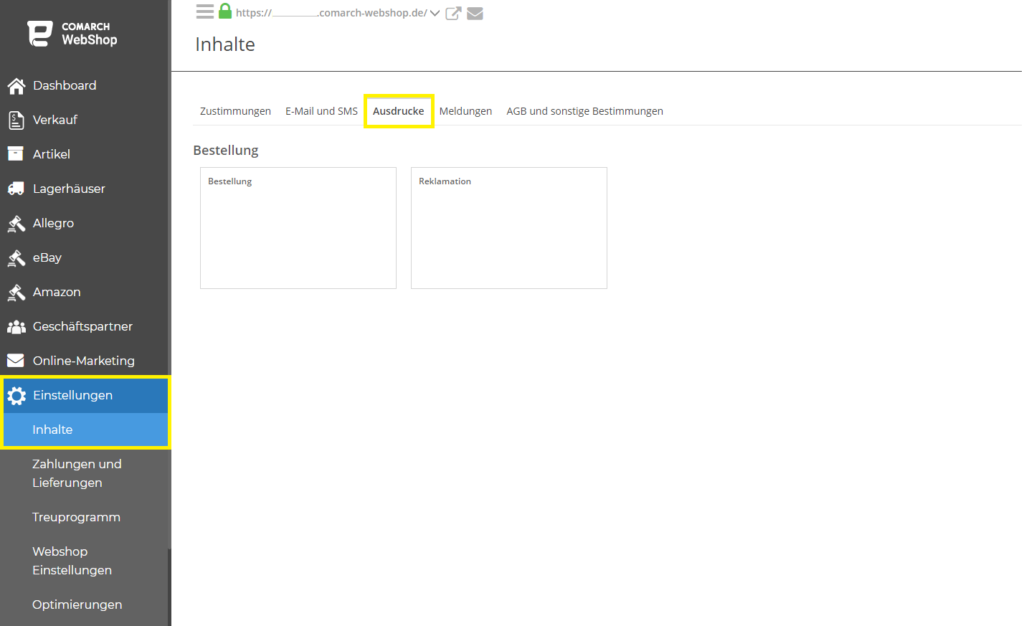Click the Geschäftspartner people icon

click(16, 326)
